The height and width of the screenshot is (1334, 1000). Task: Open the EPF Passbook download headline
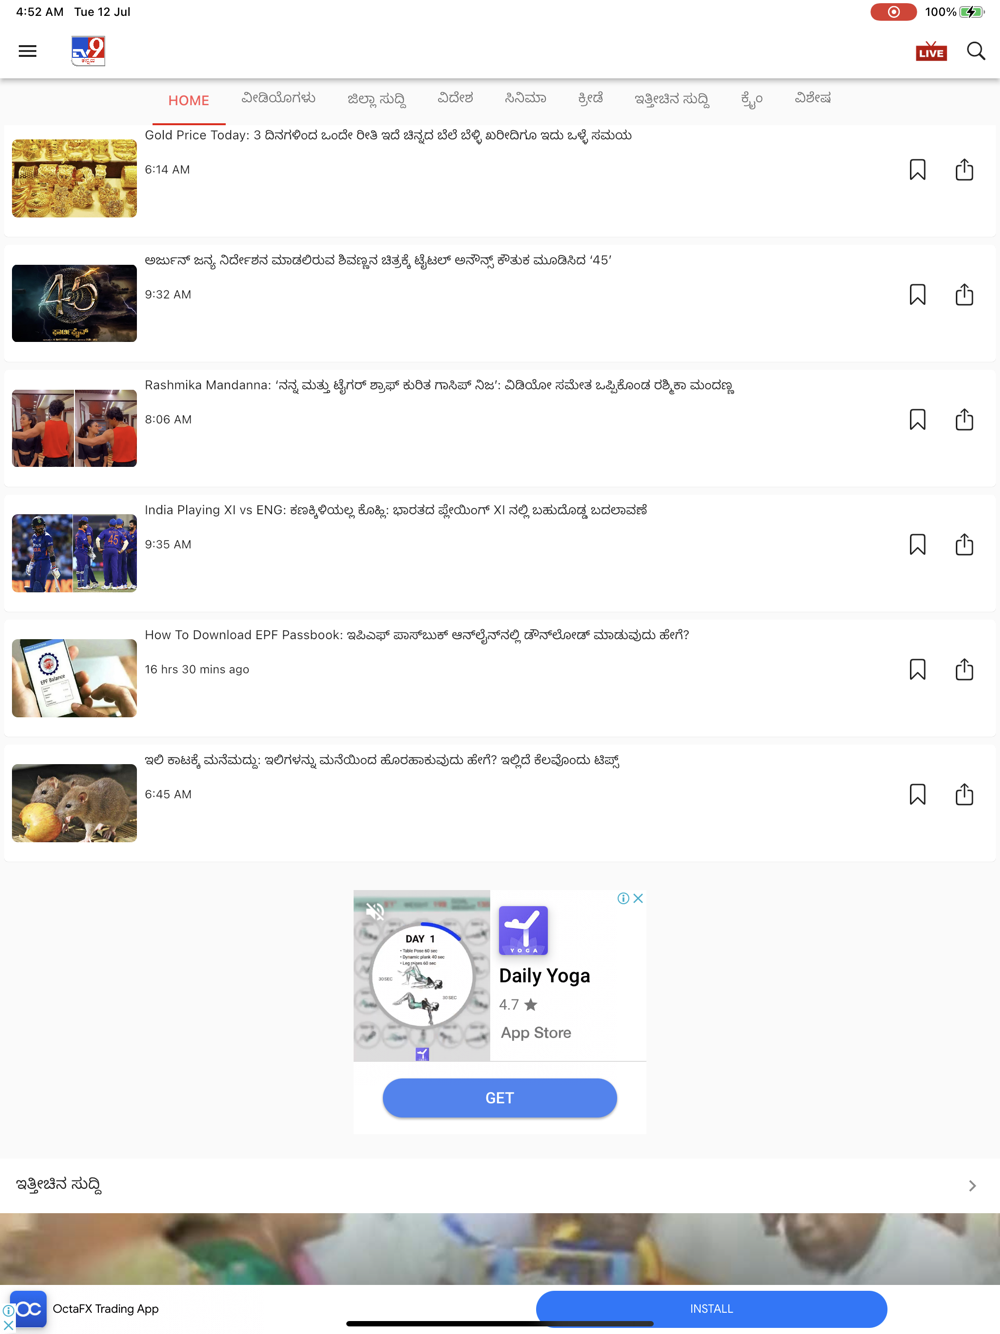click(417, 635)
